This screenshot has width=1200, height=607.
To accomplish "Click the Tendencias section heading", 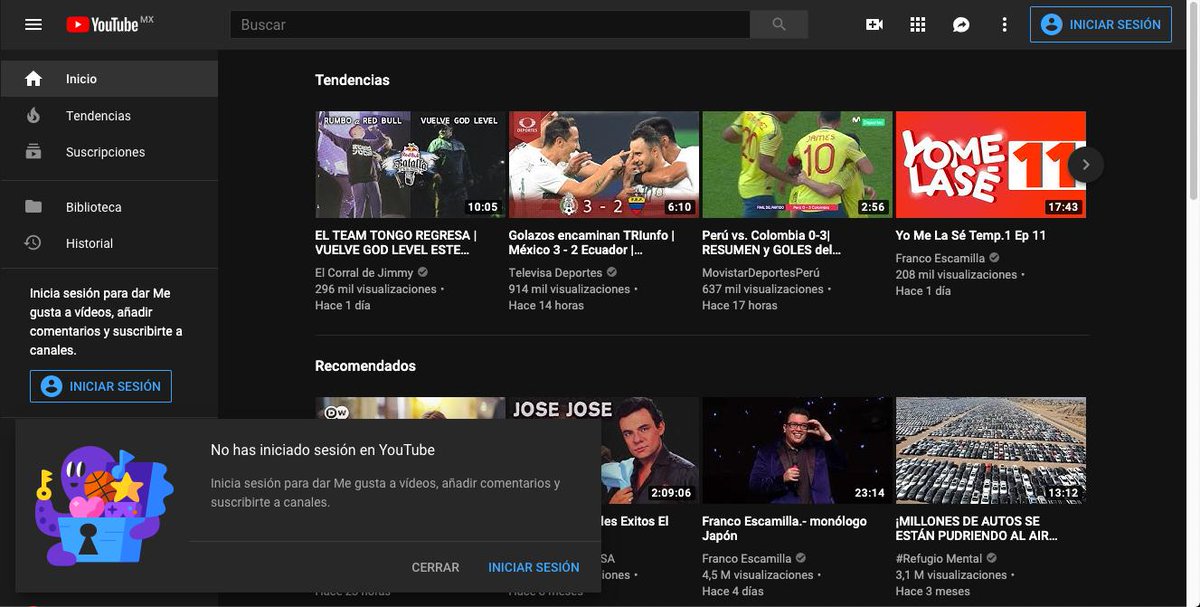I will [x=352, y=80].
